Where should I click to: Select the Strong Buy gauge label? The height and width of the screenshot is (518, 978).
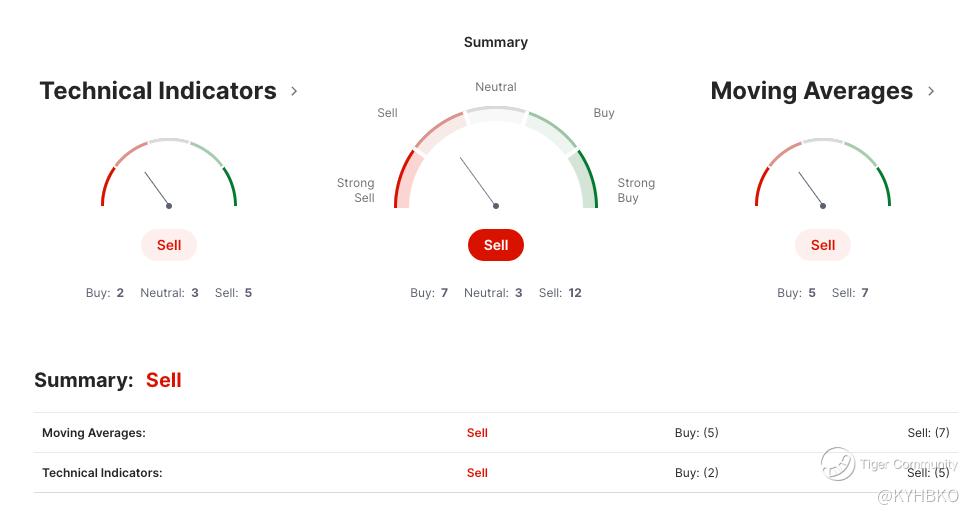click(636, 190)
